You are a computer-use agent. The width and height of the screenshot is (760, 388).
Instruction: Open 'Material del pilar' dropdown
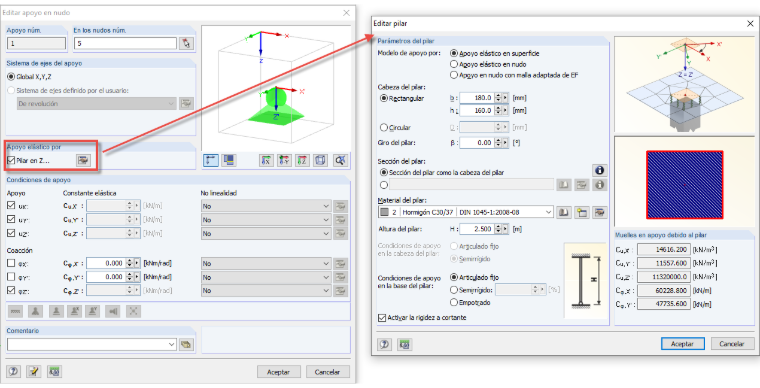point(548,212)
